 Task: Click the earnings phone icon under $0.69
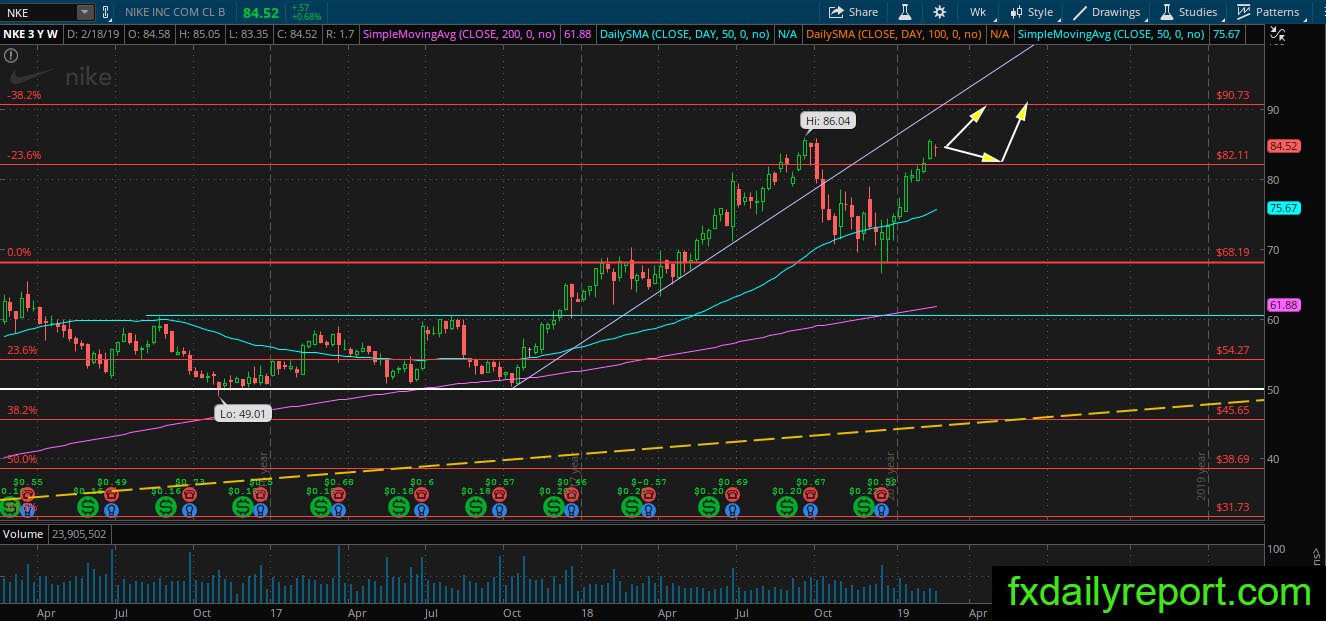pyautogui.click(x=733, y=494)
